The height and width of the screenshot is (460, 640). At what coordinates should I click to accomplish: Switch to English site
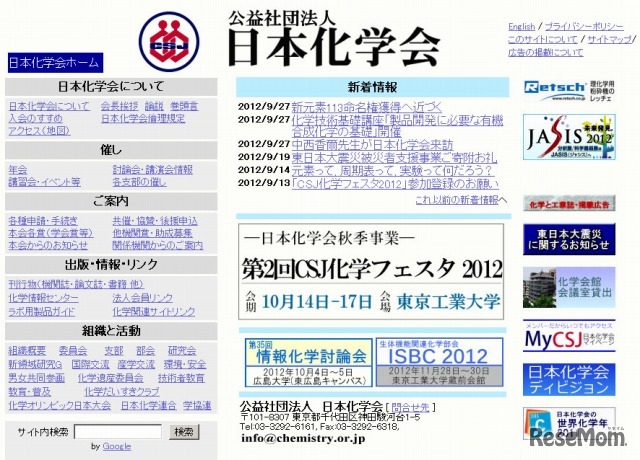pyautogui.click(x=521, y=27)
